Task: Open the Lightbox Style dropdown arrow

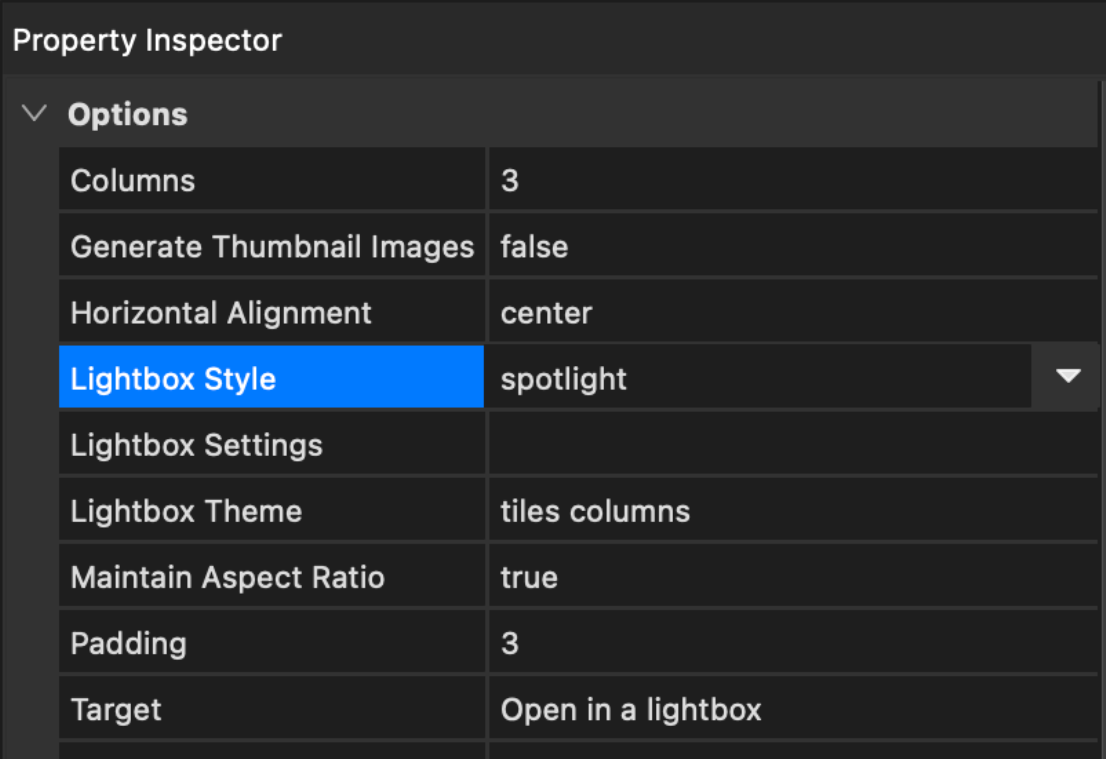Action: coord(1068,377)
